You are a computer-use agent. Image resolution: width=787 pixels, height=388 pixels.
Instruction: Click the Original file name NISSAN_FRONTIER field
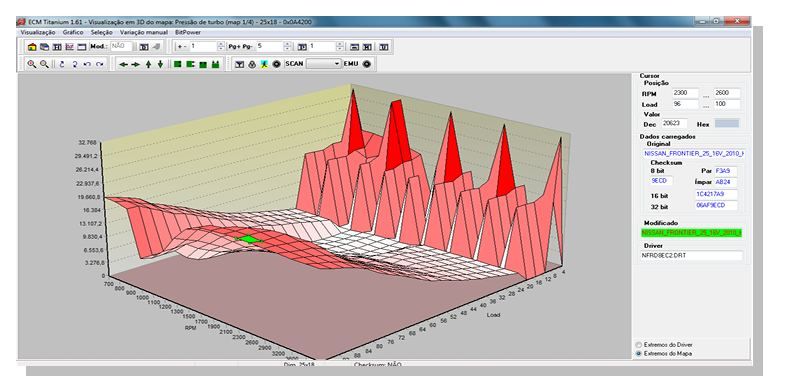pyautogui.click(x=694, y=153)
